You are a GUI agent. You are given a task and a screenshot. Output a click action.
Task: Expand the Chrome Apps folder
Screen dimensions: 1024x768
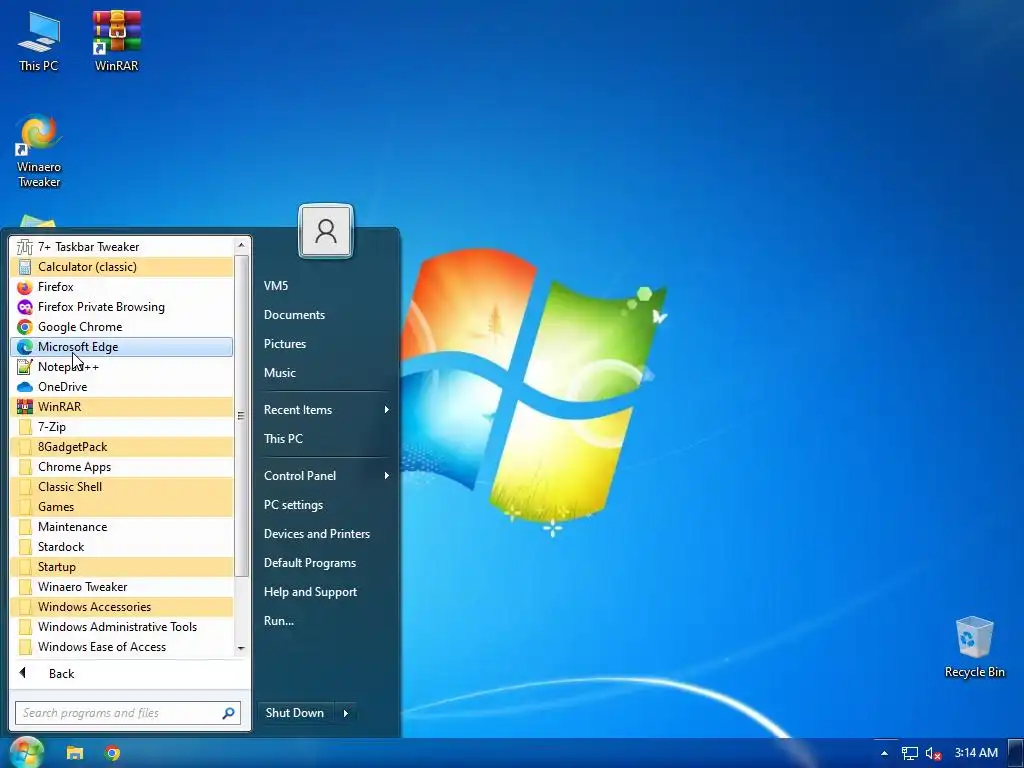click(x=122, y=467)
